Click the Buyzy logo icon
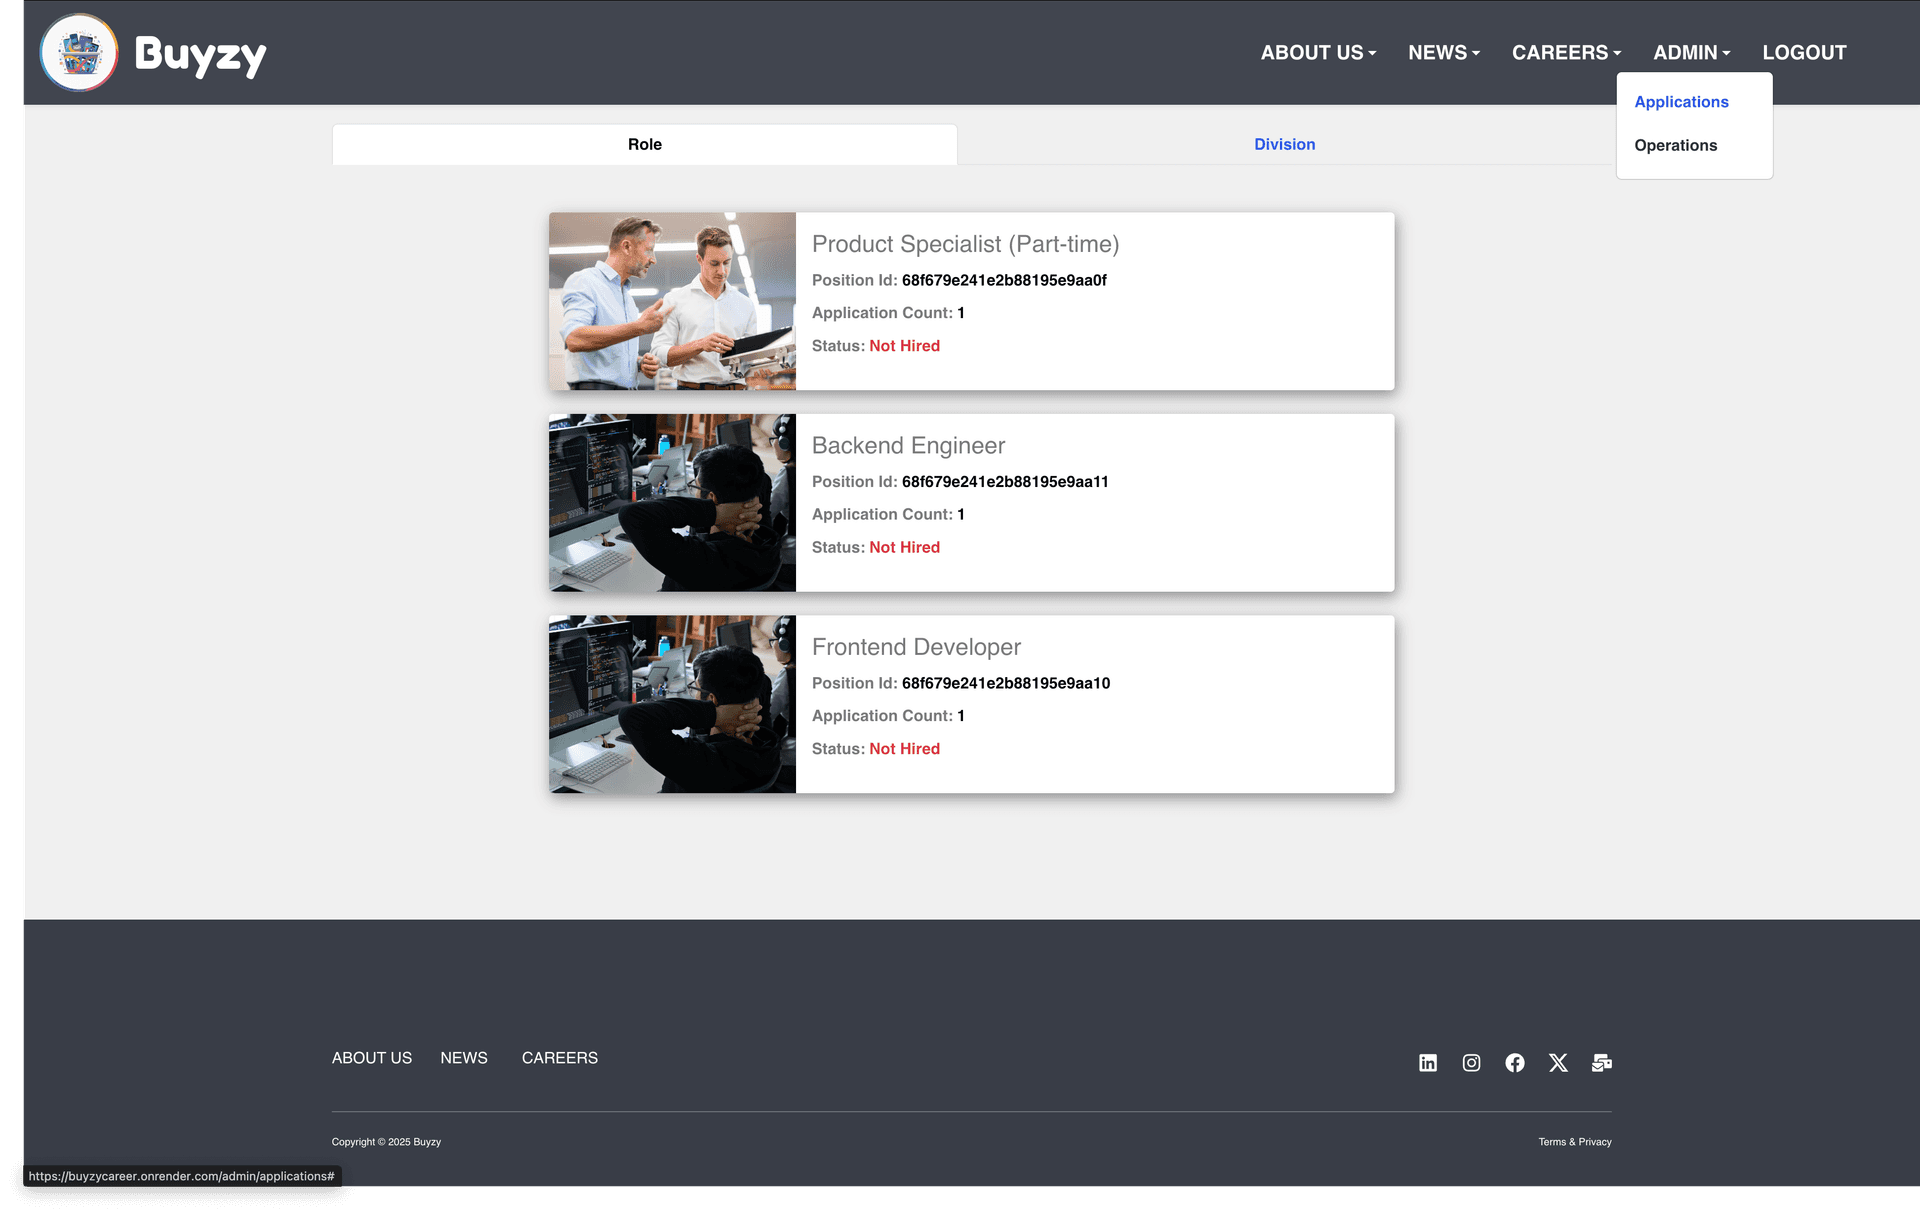Screen dimensions: 1920x1214 coord(79,53)
